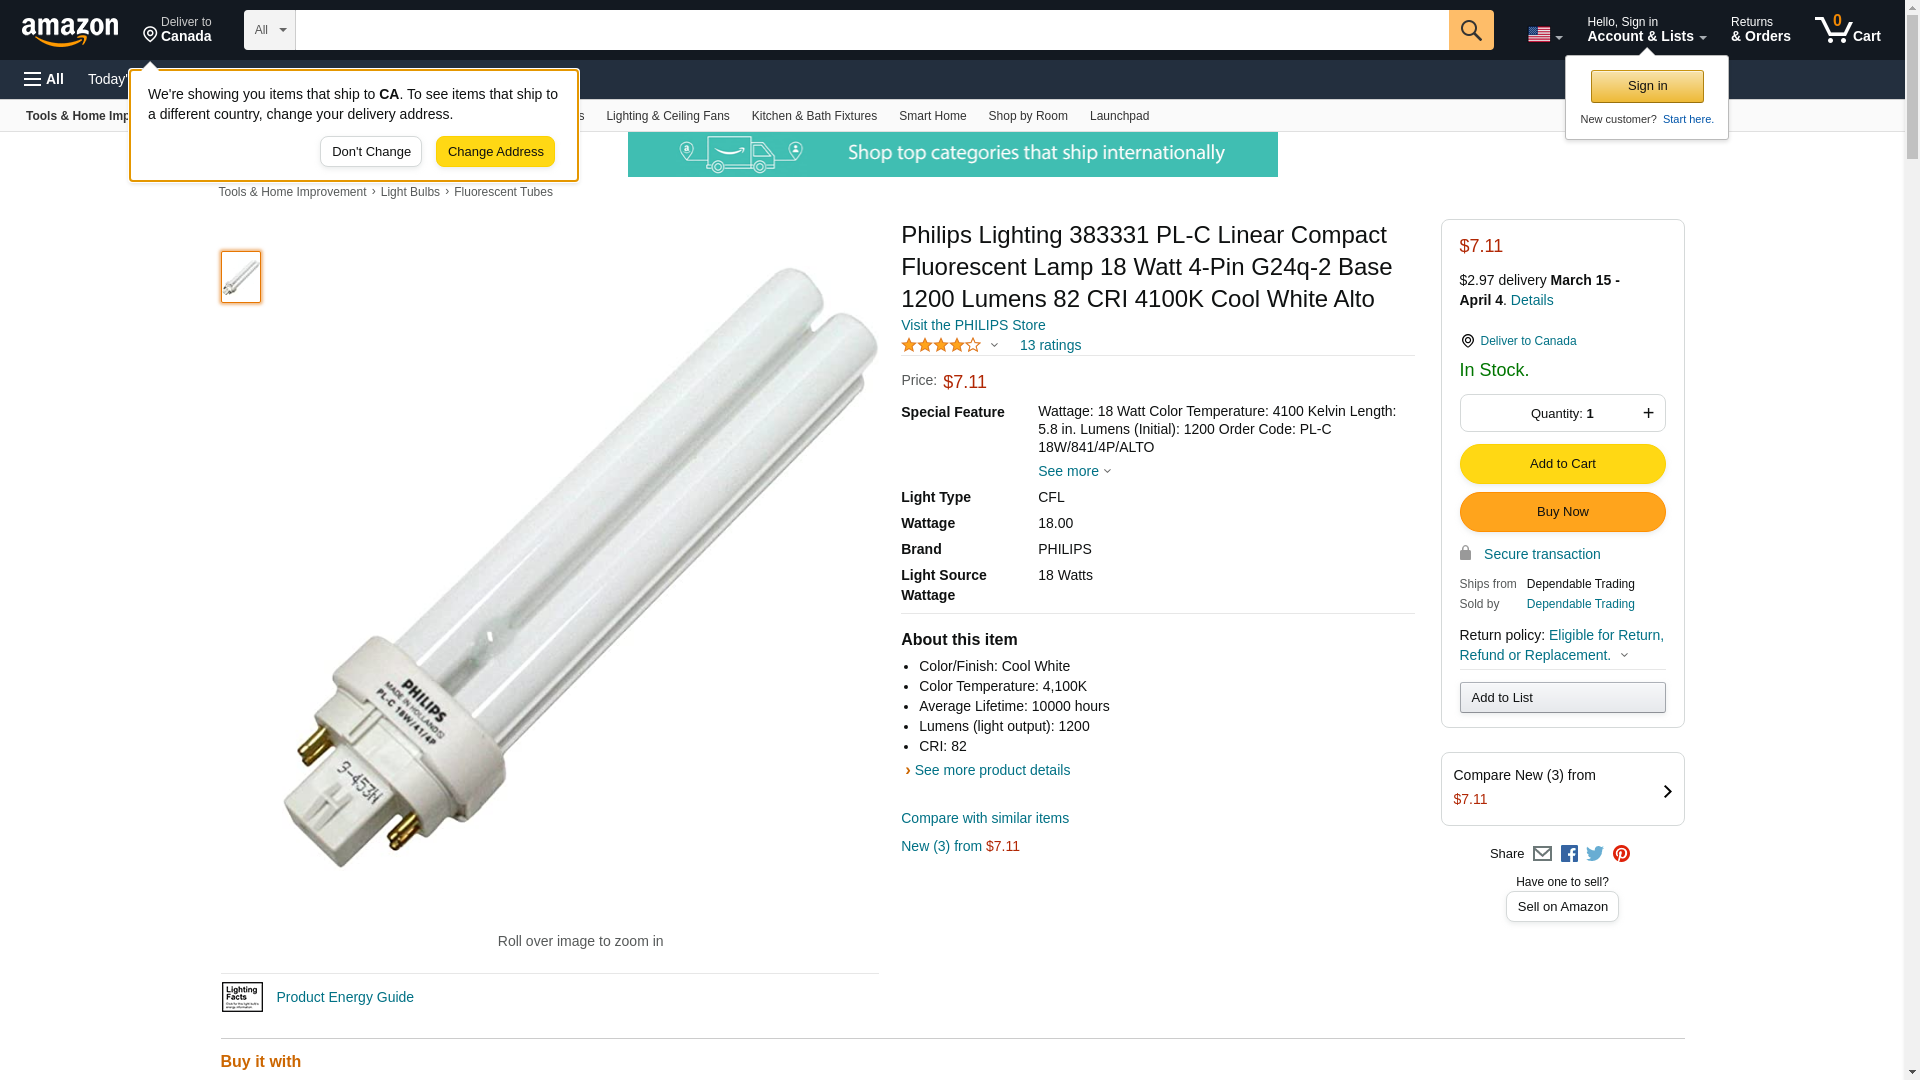
Task: Open the Smart Home menu item
Action: click(932, 116)
